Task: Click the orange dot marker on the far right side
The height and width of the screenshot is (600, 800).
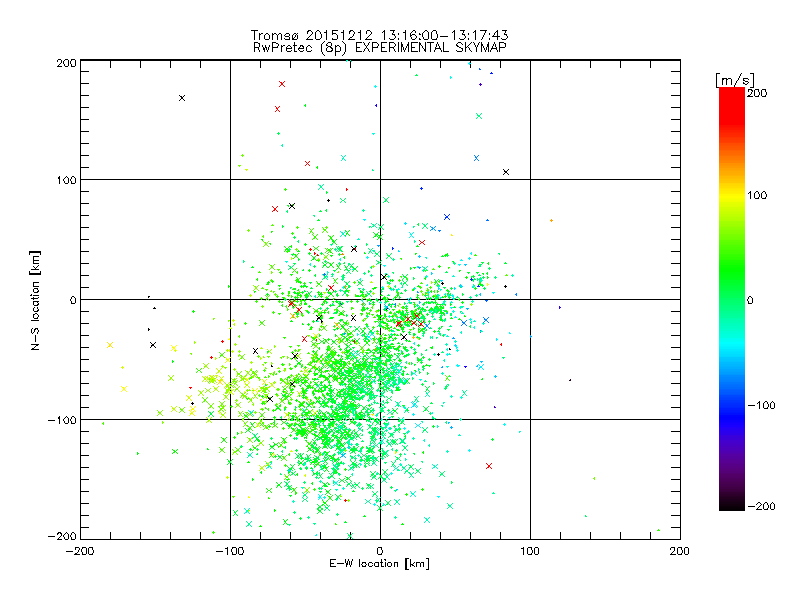Action: point(552,220)
